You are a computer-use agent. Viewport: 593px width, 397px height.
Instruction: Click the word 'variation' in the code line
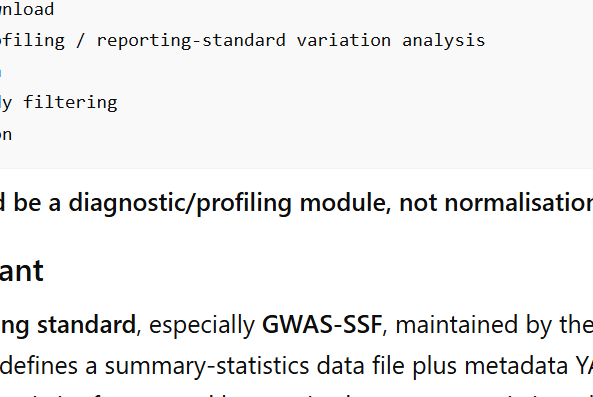coord(343,40)
